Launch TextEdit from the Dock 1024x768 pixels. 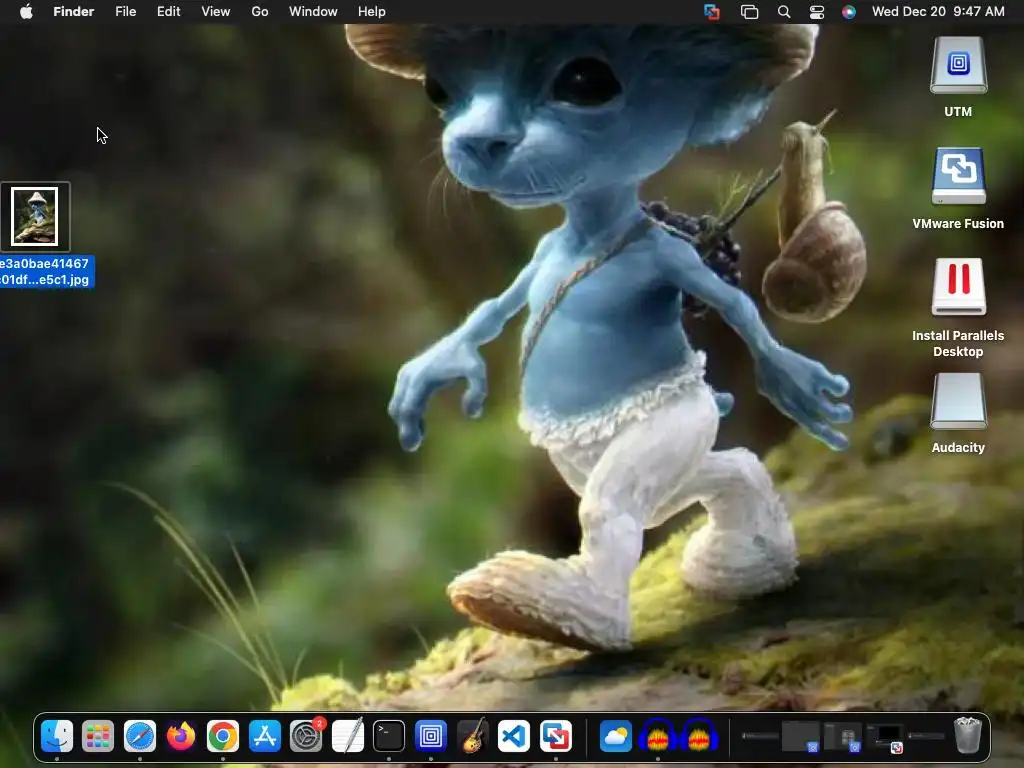(347, 736)
